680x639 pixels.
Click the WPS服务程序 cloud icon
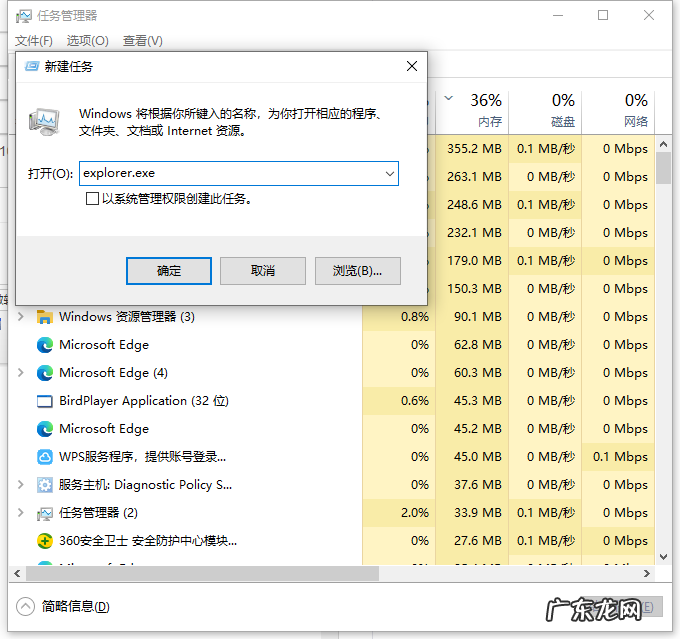coord(45,457)
